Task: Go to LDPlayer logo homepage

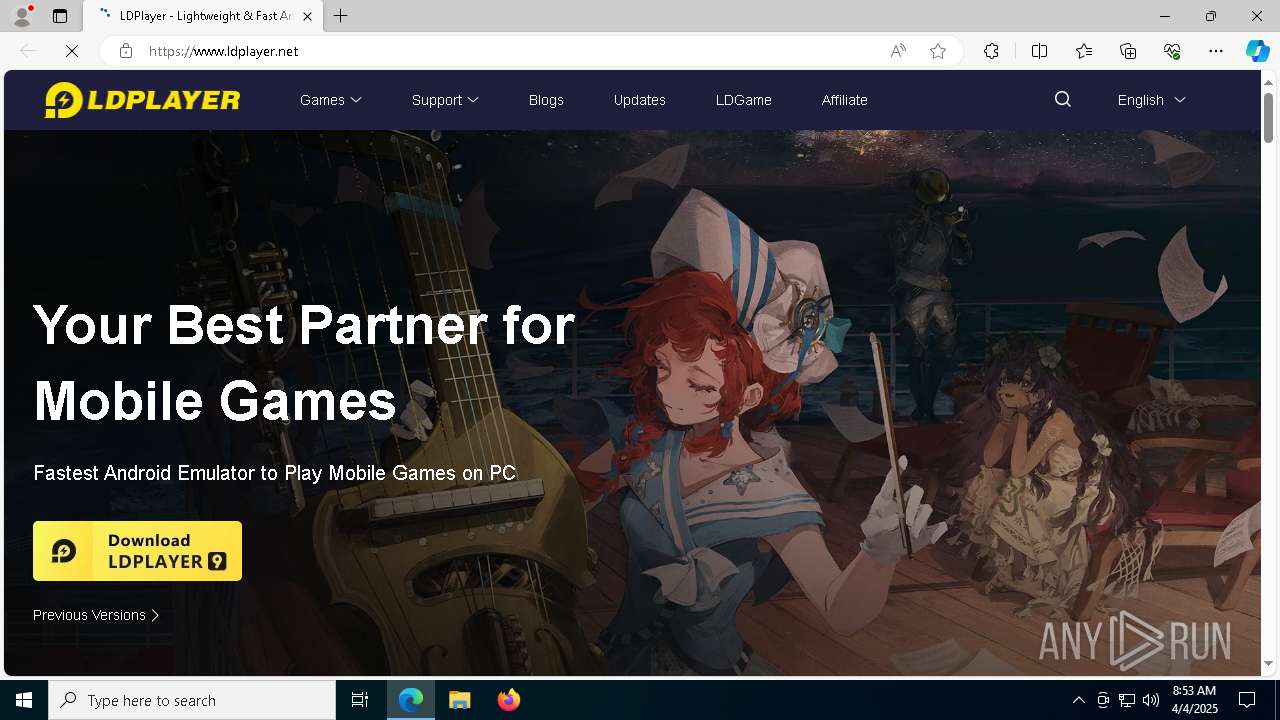Action: click(142, 100)
